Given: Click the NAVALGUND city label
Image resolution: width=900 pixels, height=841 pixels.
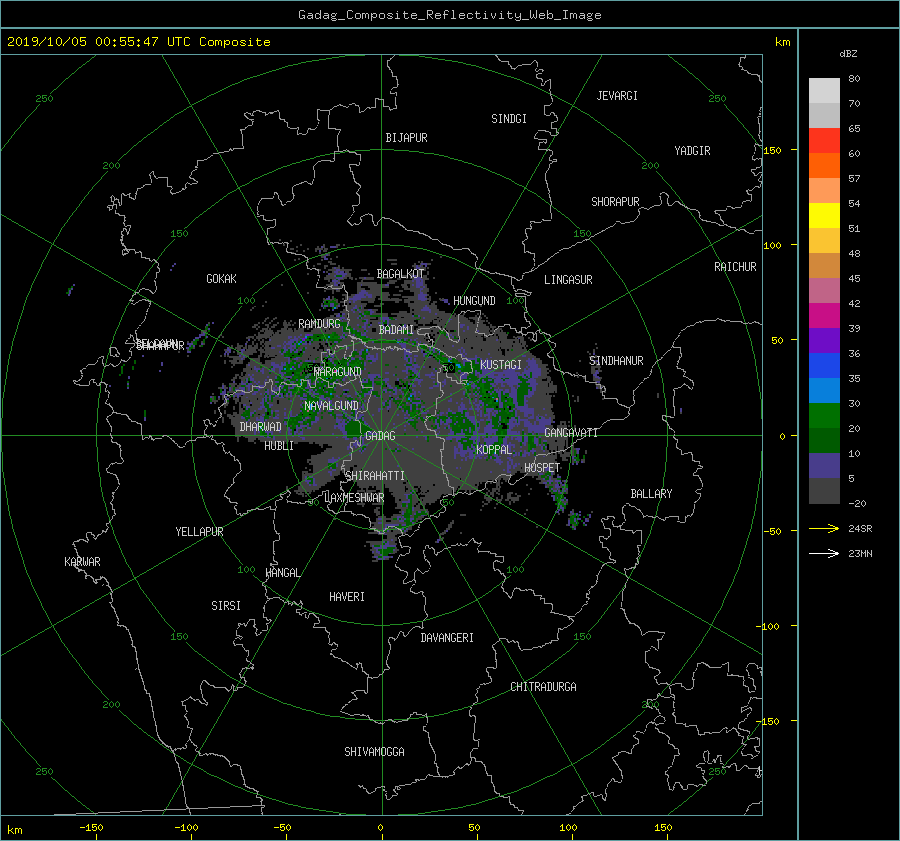Looking at the screenshot, I should coord(331,406).
